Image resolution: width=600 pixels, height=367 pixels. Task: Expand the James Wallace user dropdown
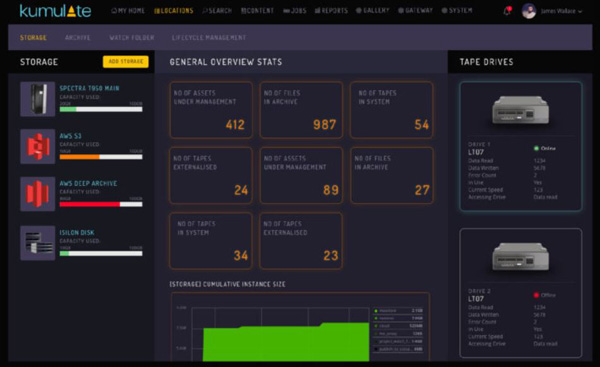coord(561,11)
